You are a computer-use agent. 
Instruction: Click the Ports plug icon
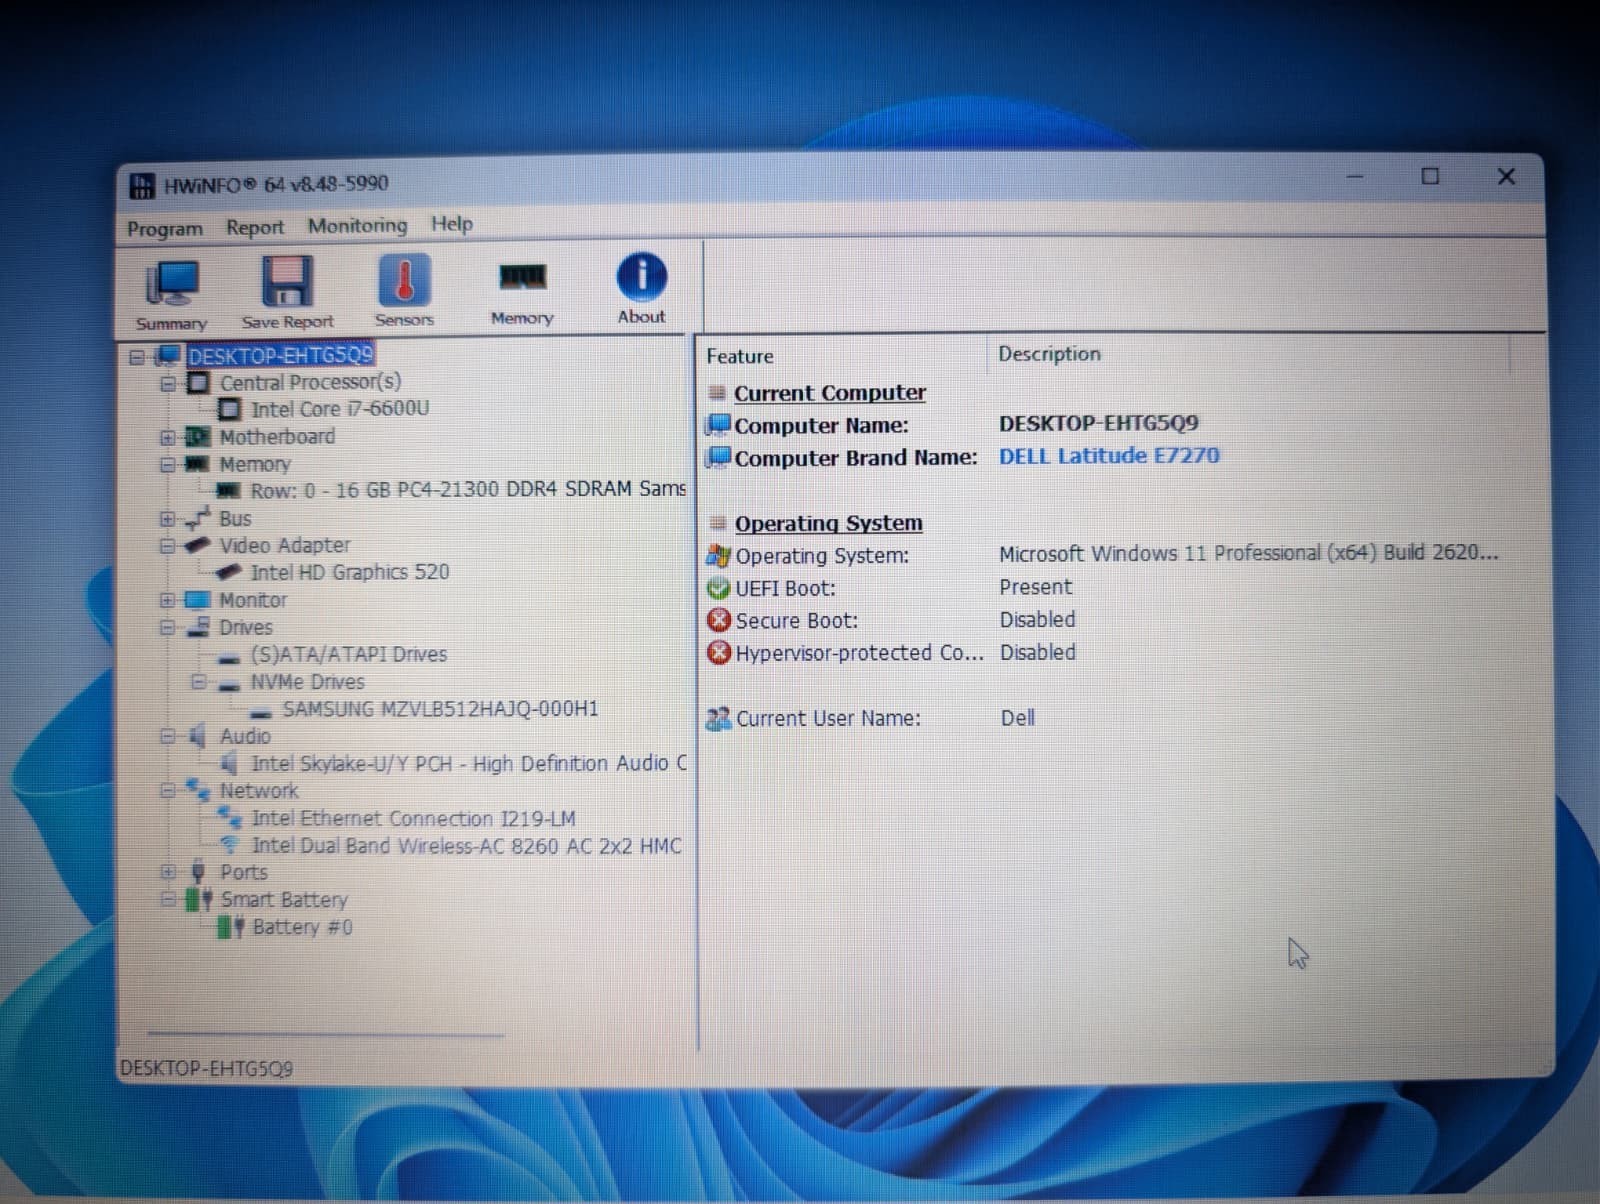click(198, 872)
